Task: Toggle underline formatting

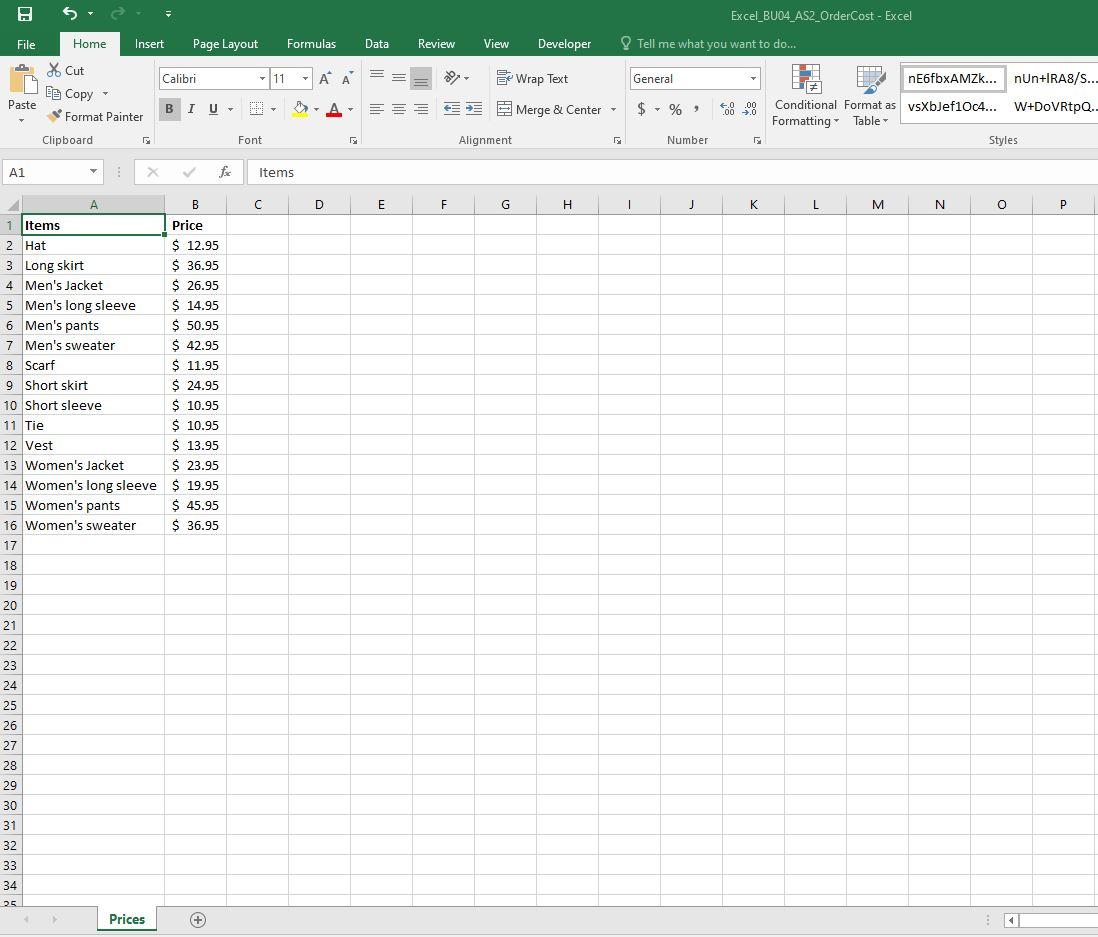Action: coord(211,109)
